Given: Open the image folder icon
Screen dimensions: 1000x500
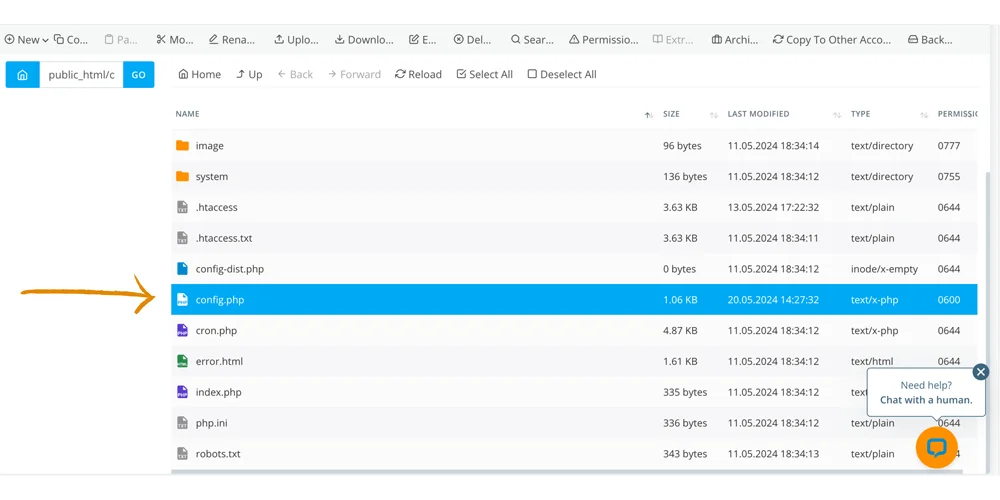Looking at the screenshot, I should point(182,146).
